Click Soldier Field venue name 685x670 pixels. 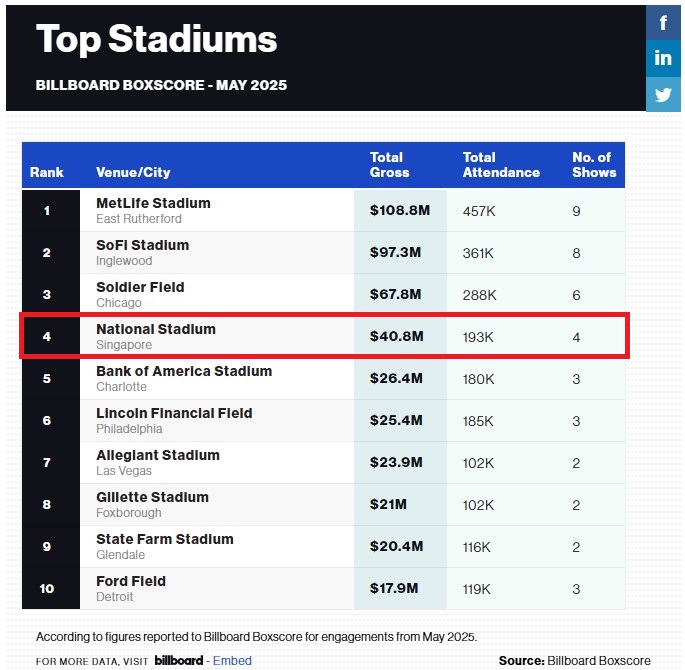[140, 287]
